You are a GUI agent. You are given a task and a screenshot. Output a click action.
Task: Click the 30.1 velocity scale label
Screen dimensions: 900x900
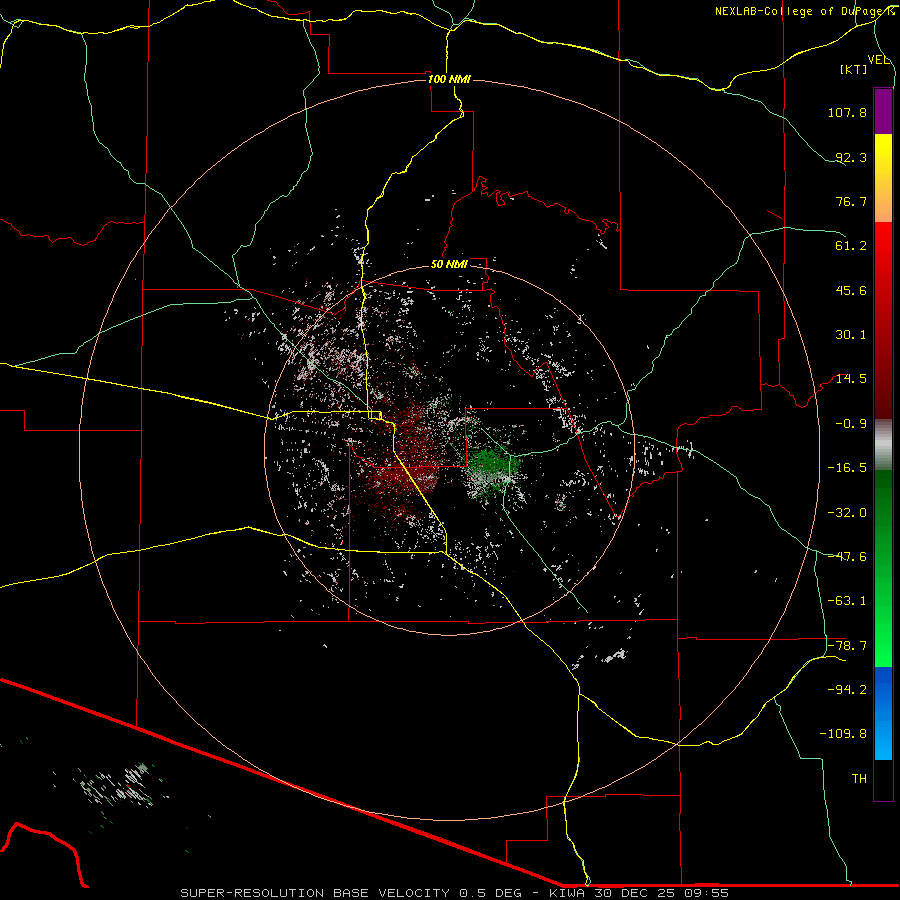[851, 335]
